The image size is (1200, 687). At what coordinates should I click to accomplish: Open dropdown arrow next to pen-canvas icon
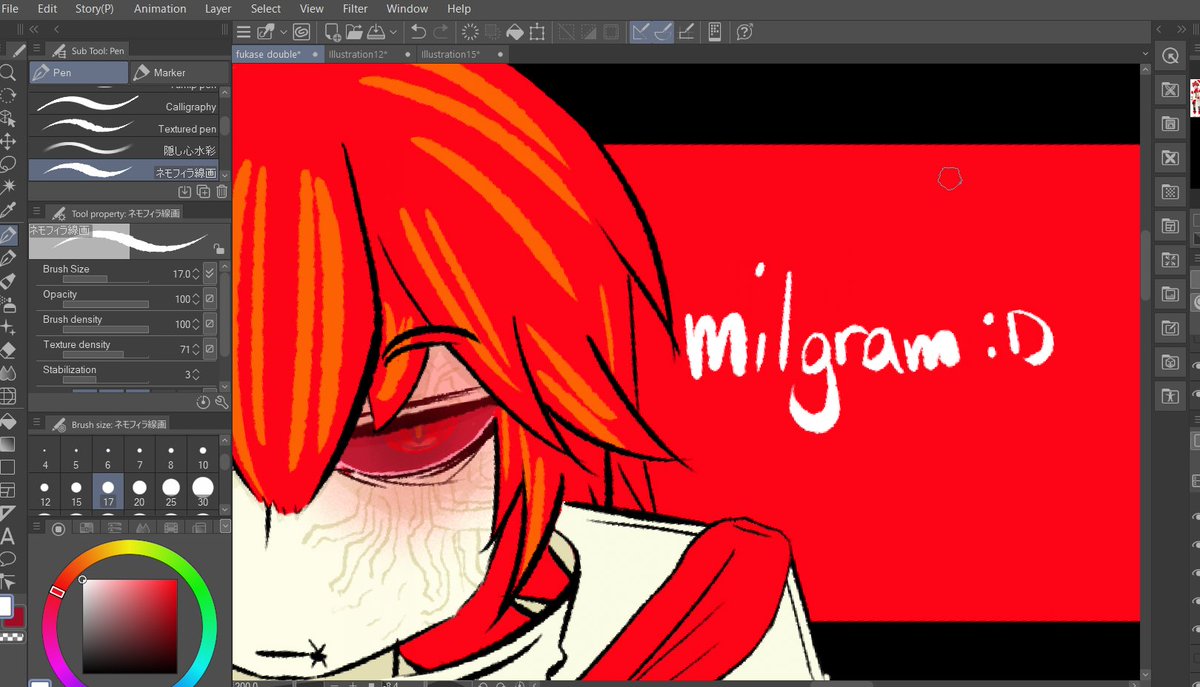pos(284,32)
